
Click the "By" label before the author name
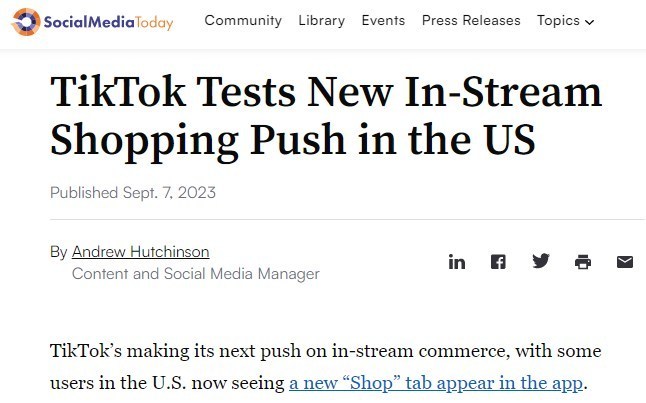pos(59,252)
